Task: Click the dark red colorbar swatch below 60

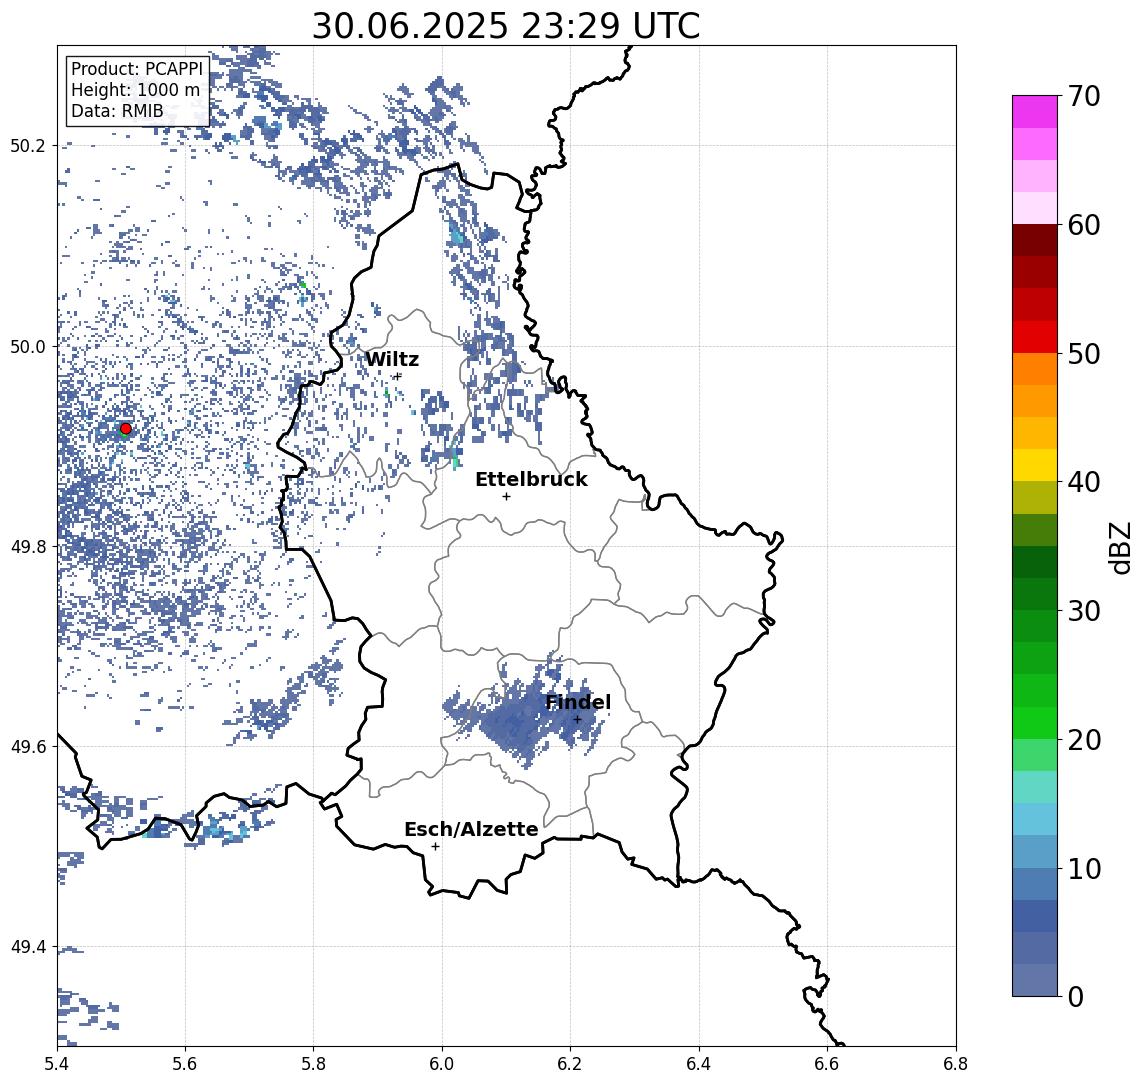Action: [x=1035, y=240]
